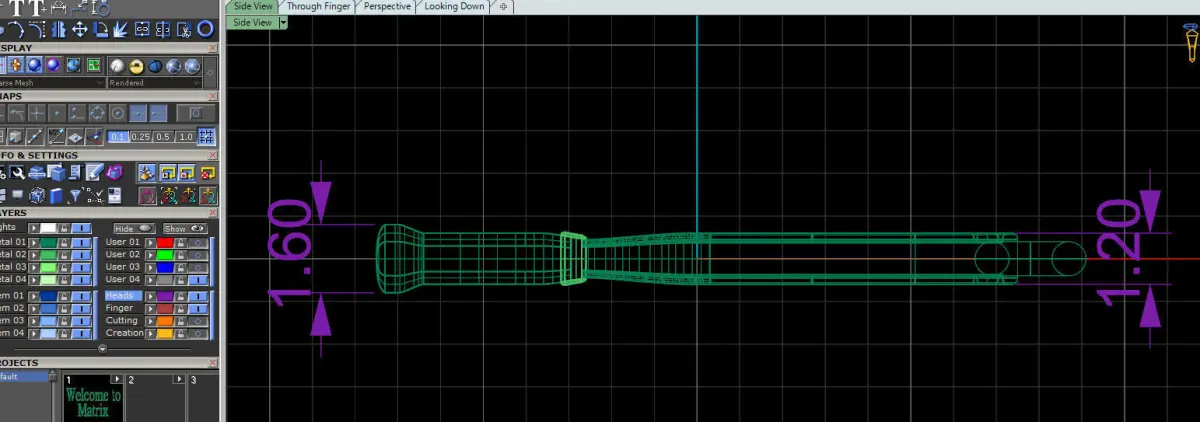This screenshot has width=1200, height=422.
Task: Expand the User 01 layer arrow
Action: [150, 242]
